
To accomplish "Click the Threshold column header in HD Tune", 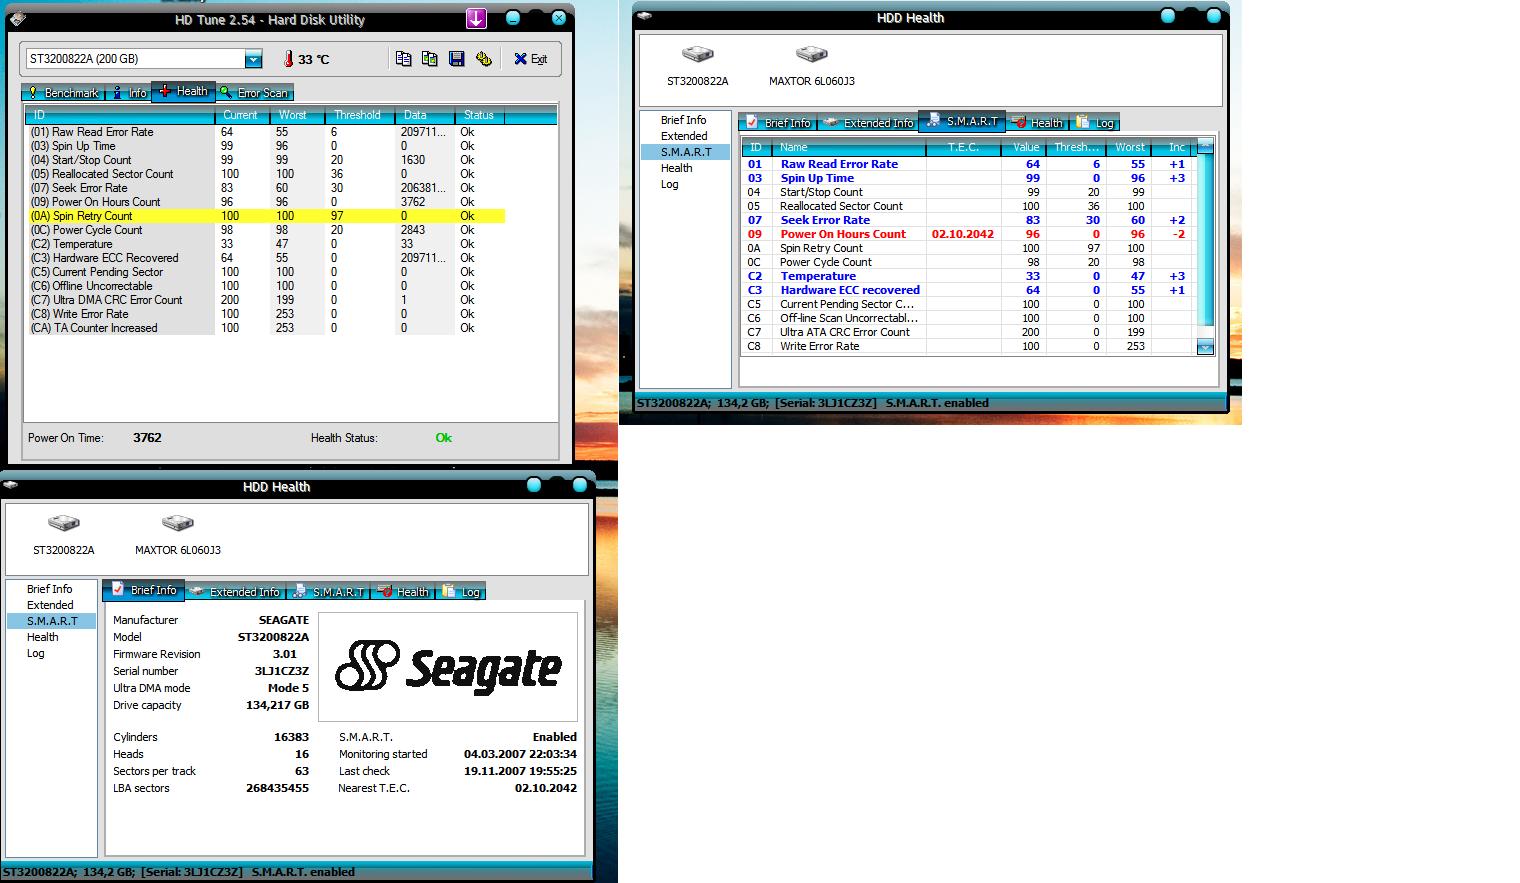I will pos(359,115).
